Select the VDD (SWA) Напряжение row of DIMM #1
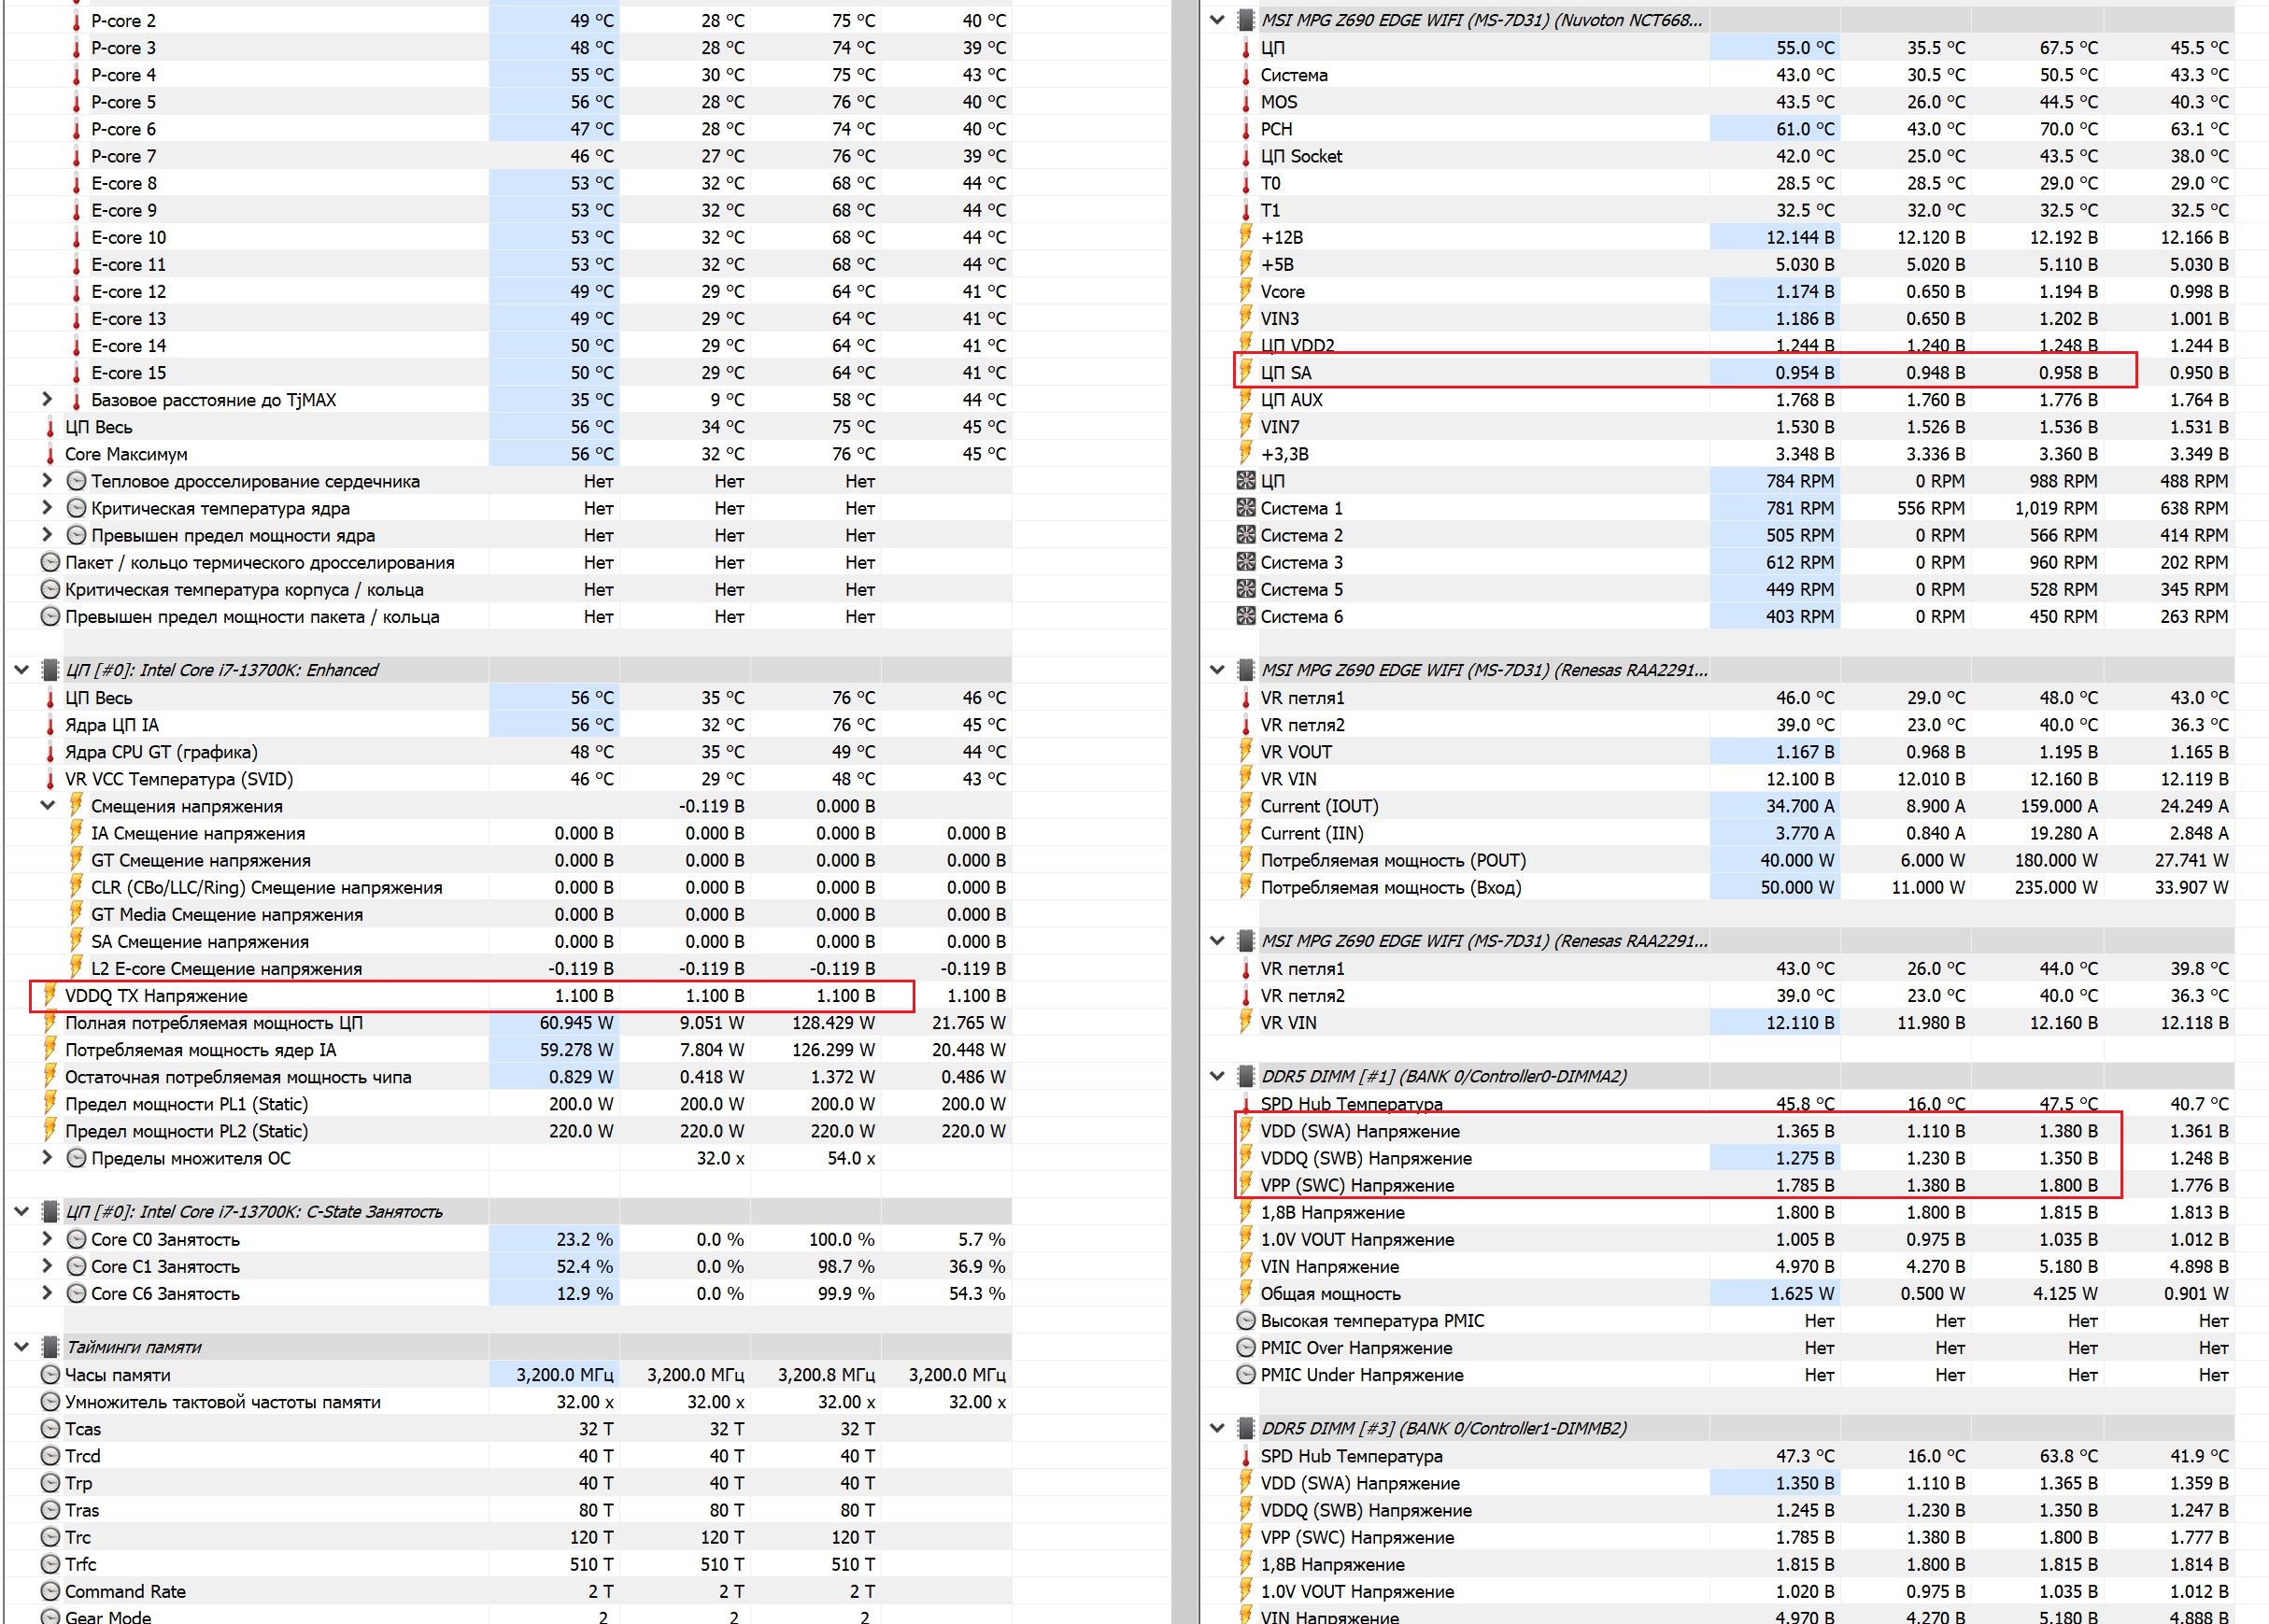 (1360, 1131)
